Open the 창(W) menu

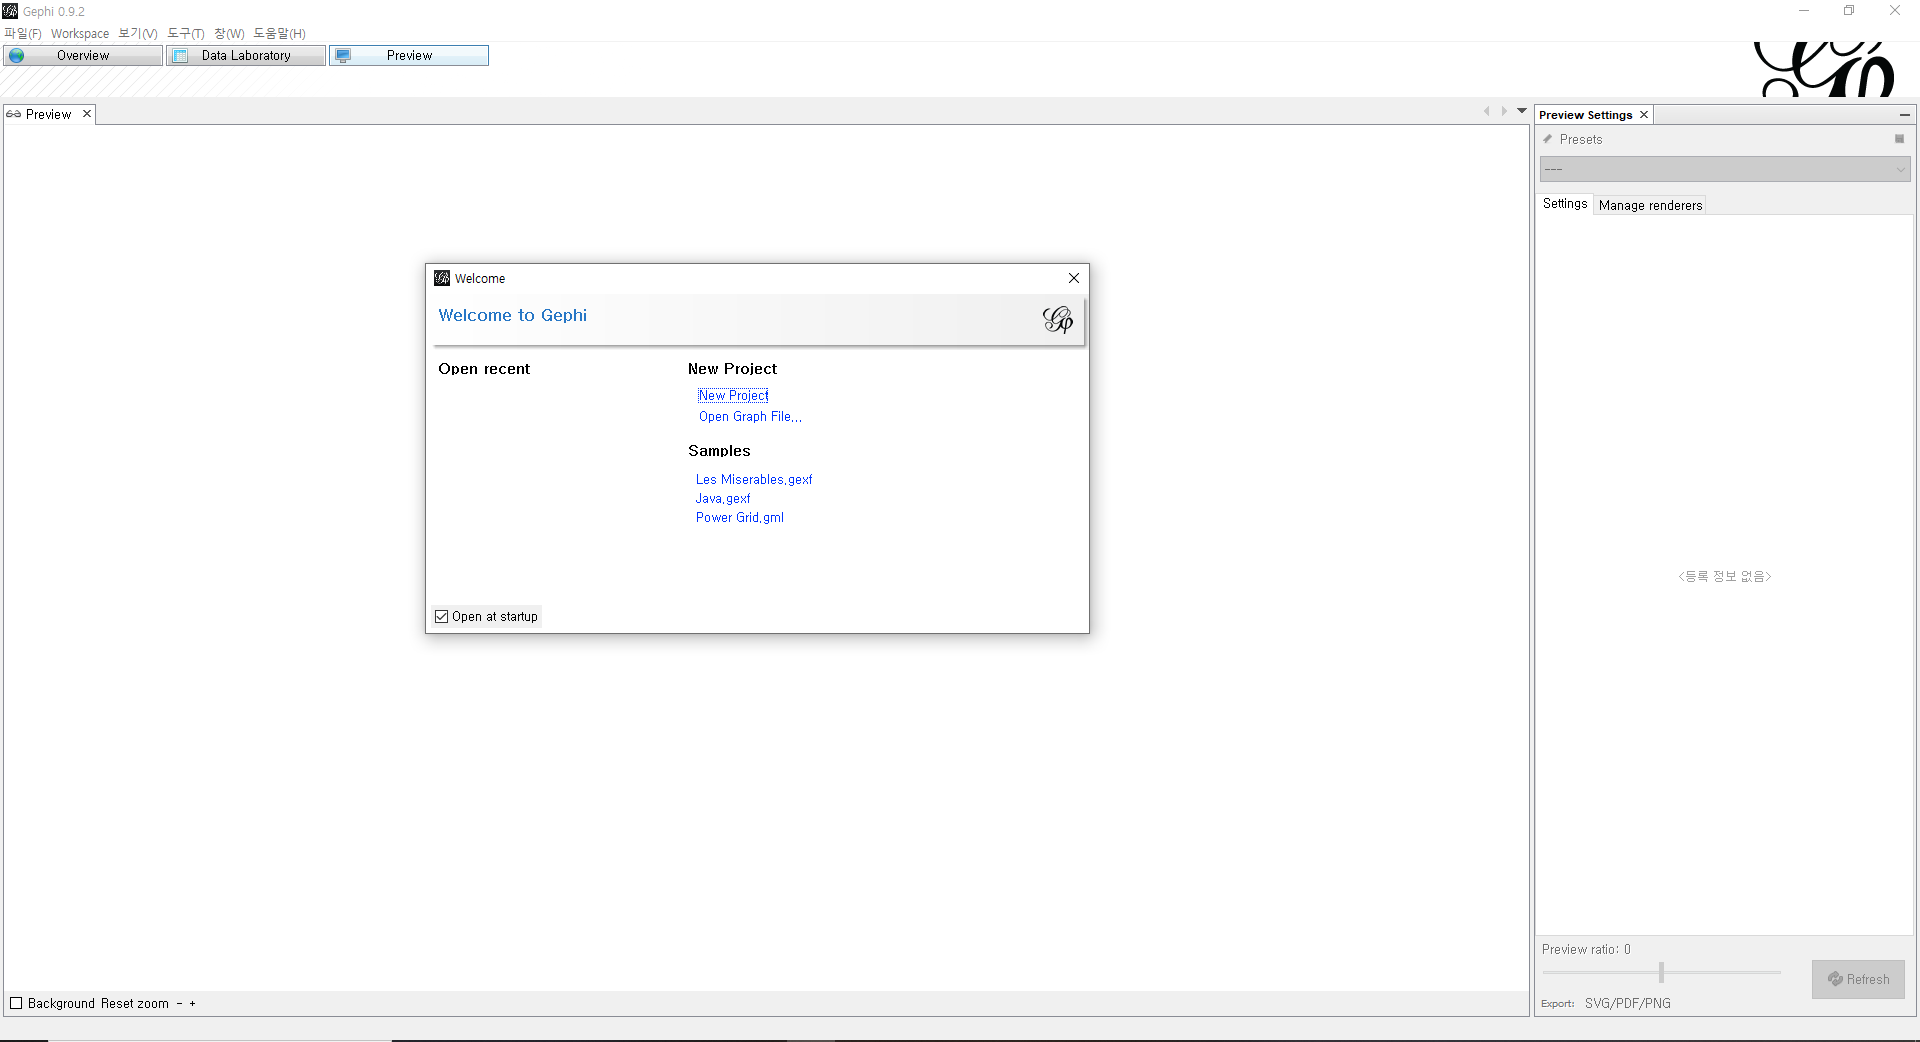(229, 33)
